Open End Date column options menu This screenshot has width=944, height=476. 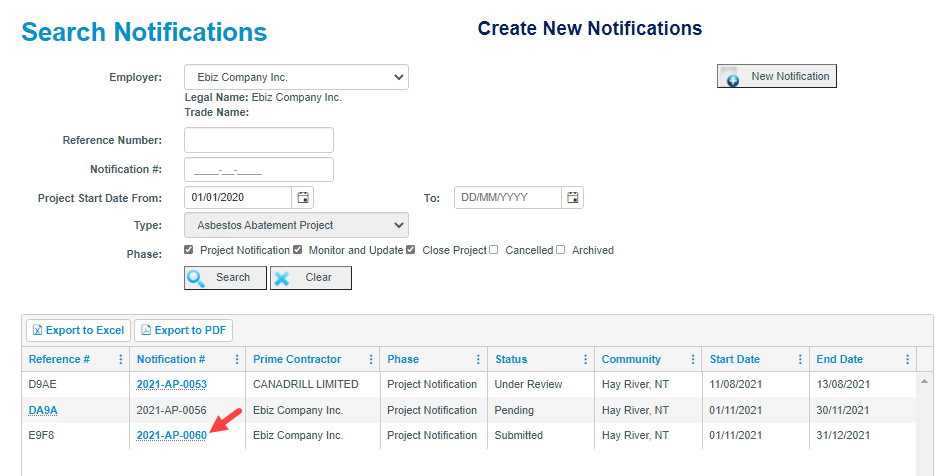[x=907, y=359]
